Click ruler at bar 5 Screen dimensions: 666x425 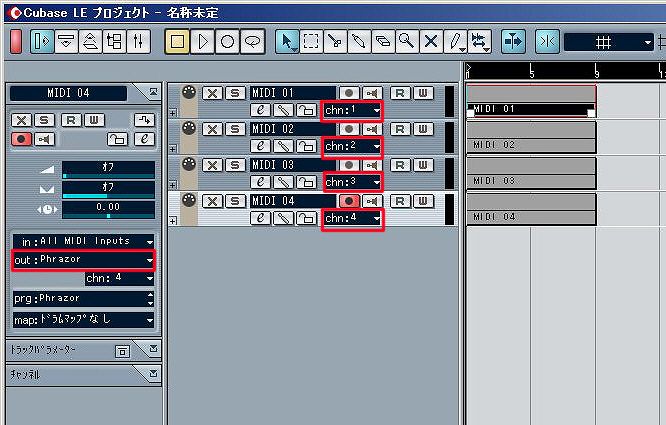(531, 71)
